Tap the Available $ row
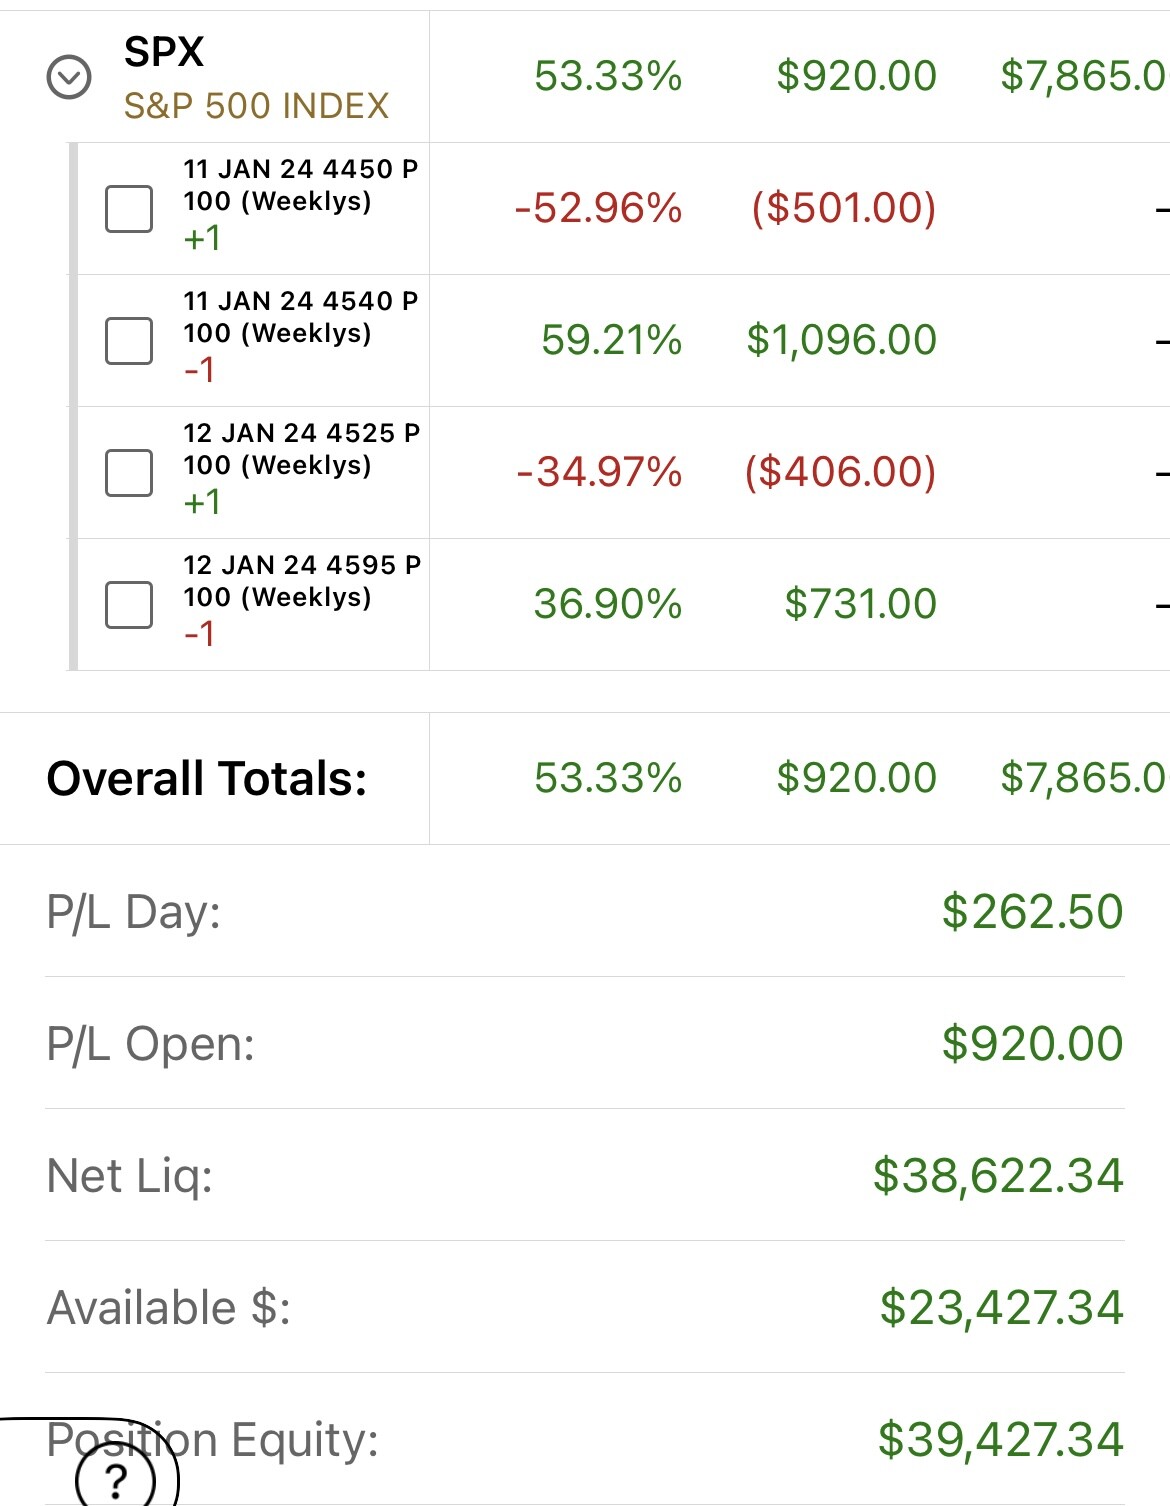The image size is (1170, 1506). pyautogui.click(x=585, y=1308)
